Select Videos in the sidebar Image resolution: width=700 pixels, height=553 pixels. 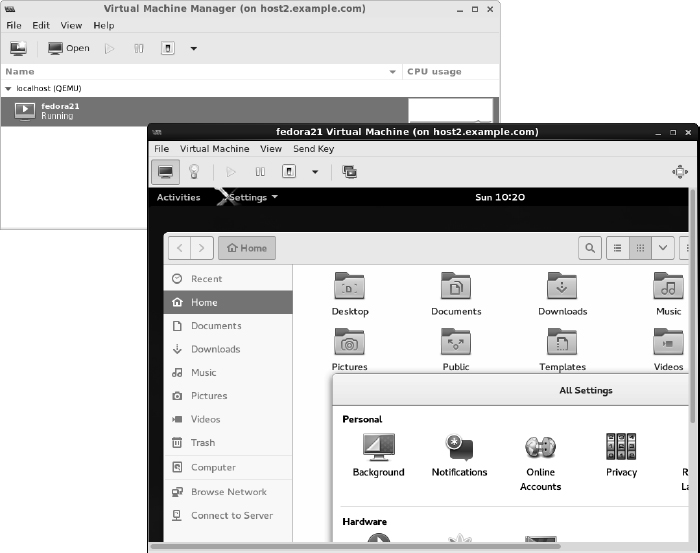point(228,419)
